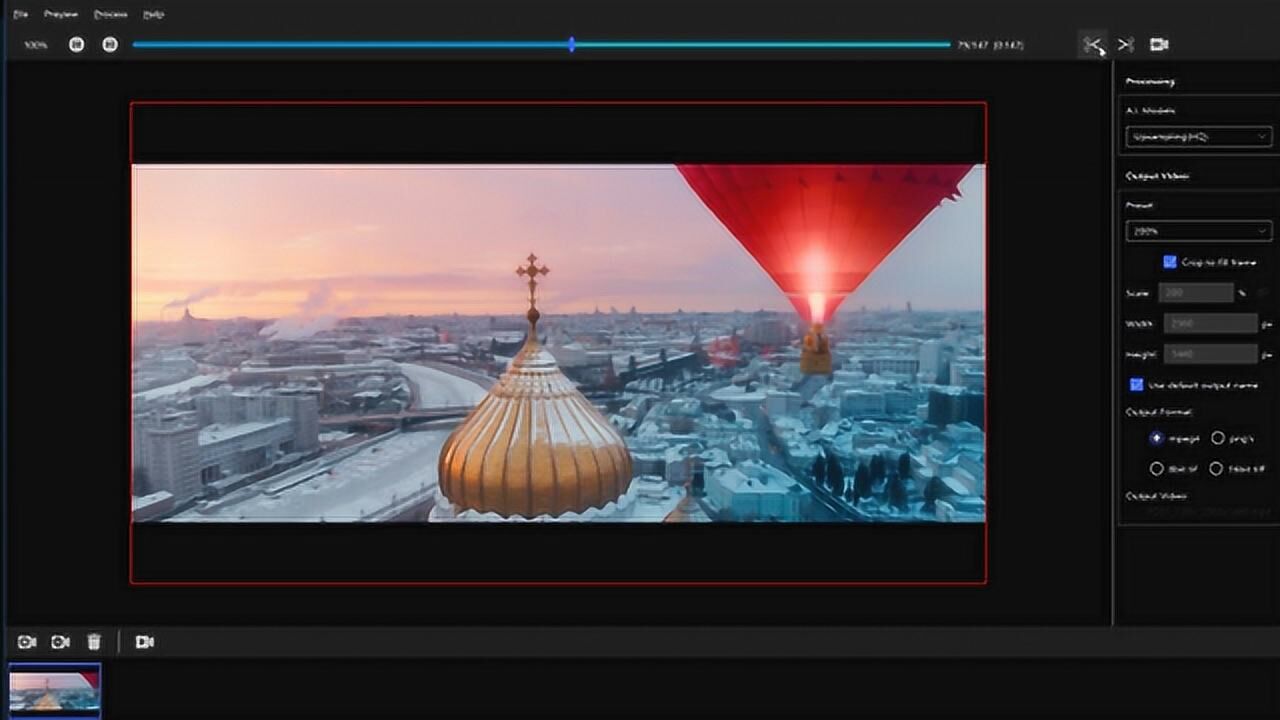The width and height of the screenshot is (1280, 720).
Task: Toggle the Crop to fill frame checkbox
Action: 1169,262
